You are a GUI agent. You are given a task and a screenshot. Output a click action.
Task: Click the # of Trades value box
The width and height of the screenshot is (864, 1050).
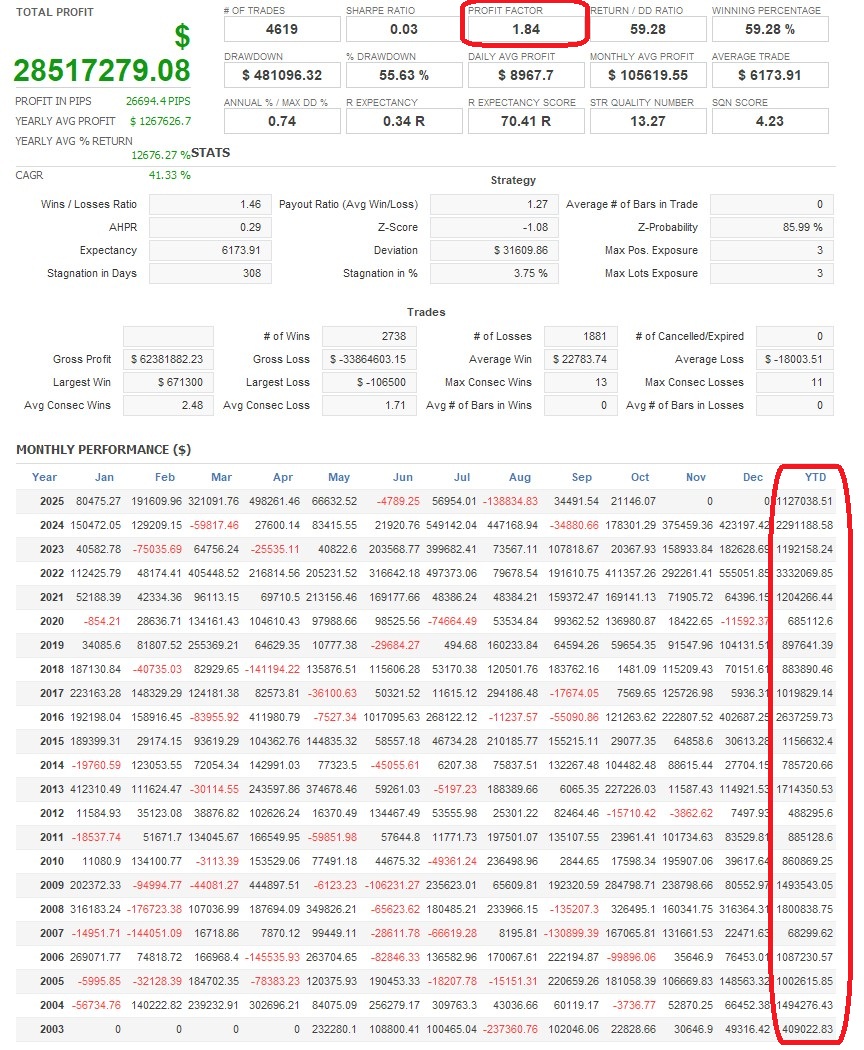[x=282, y=29]
